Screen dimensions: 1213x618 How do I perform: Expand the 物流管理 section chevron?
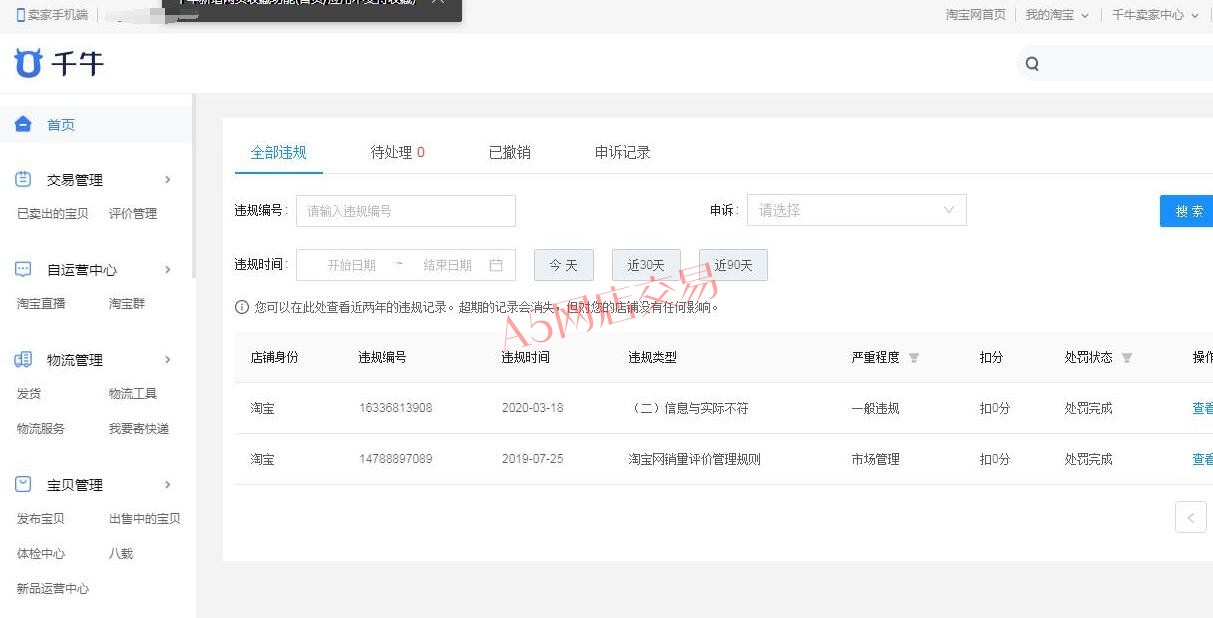pos(167,360)
